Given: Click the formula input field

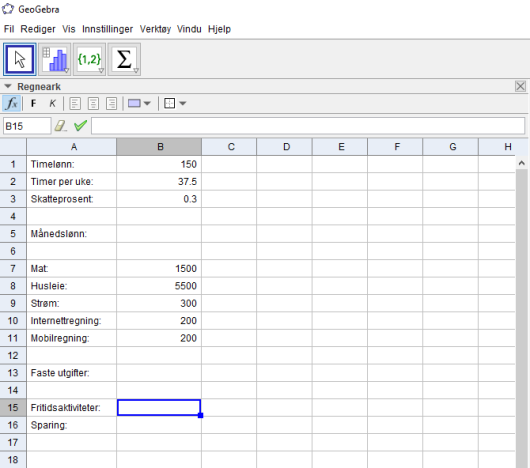Looking at the screenshot, I should tap(308, 126).
